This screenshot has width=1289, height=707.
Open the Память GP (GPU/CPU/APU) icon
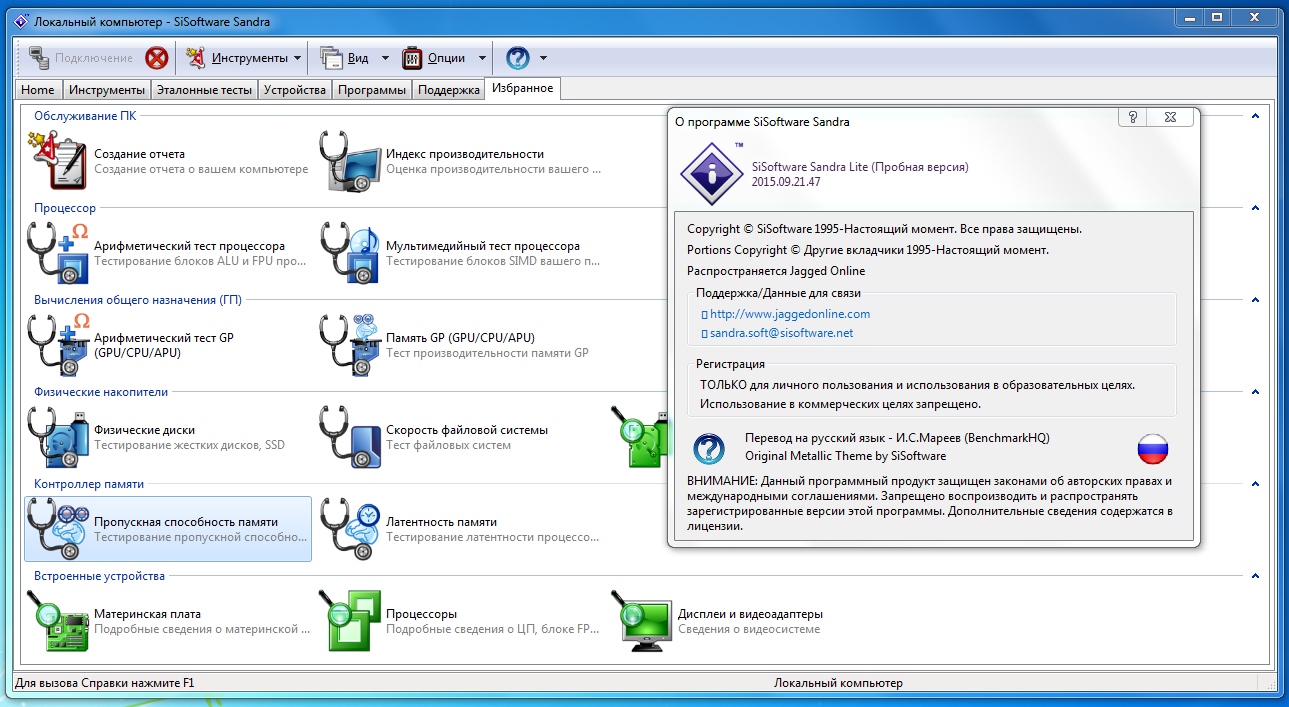(350, 345)
